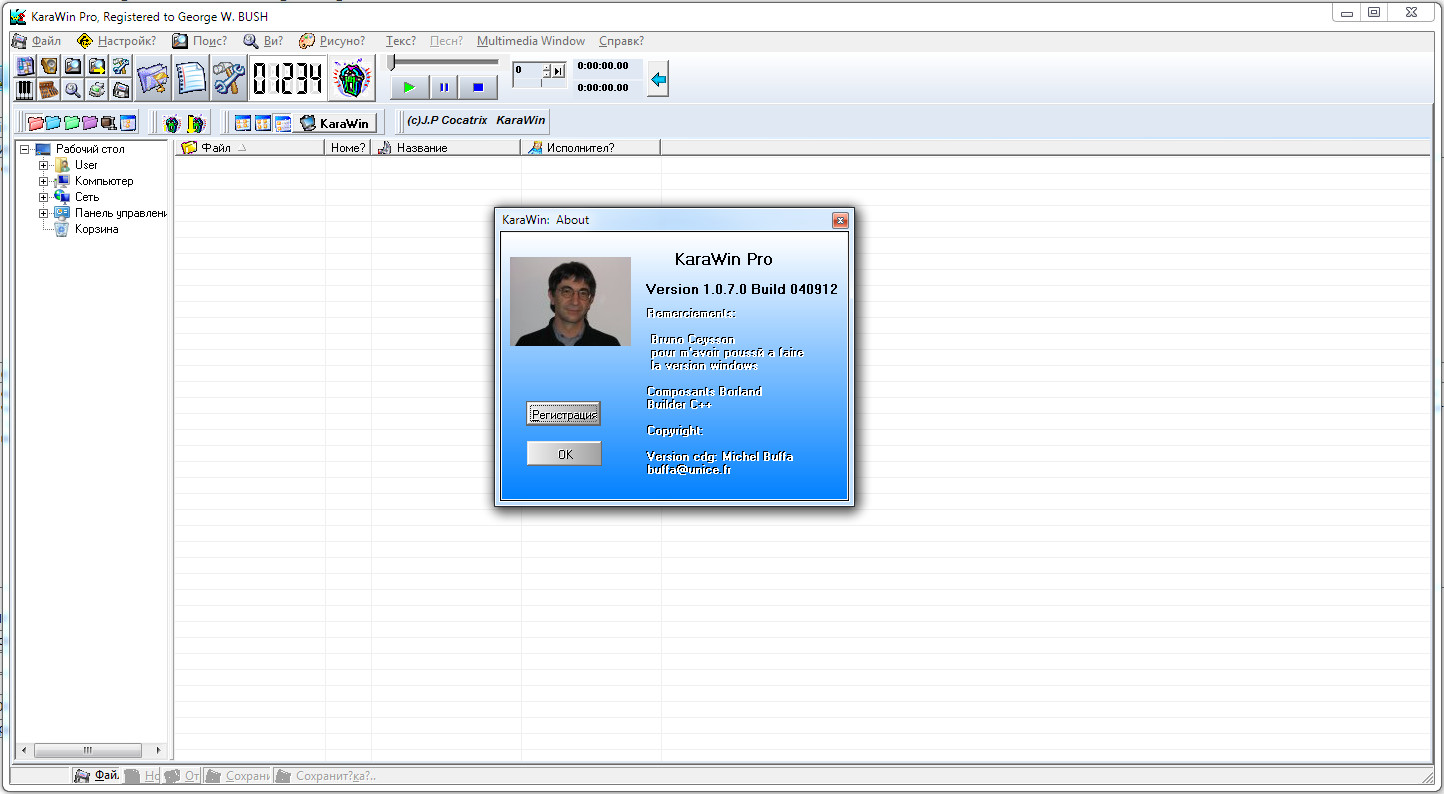This screenshot has height=794, width=1444.
Task: Click the large lined notepad icon
Action: coord(190,79)
